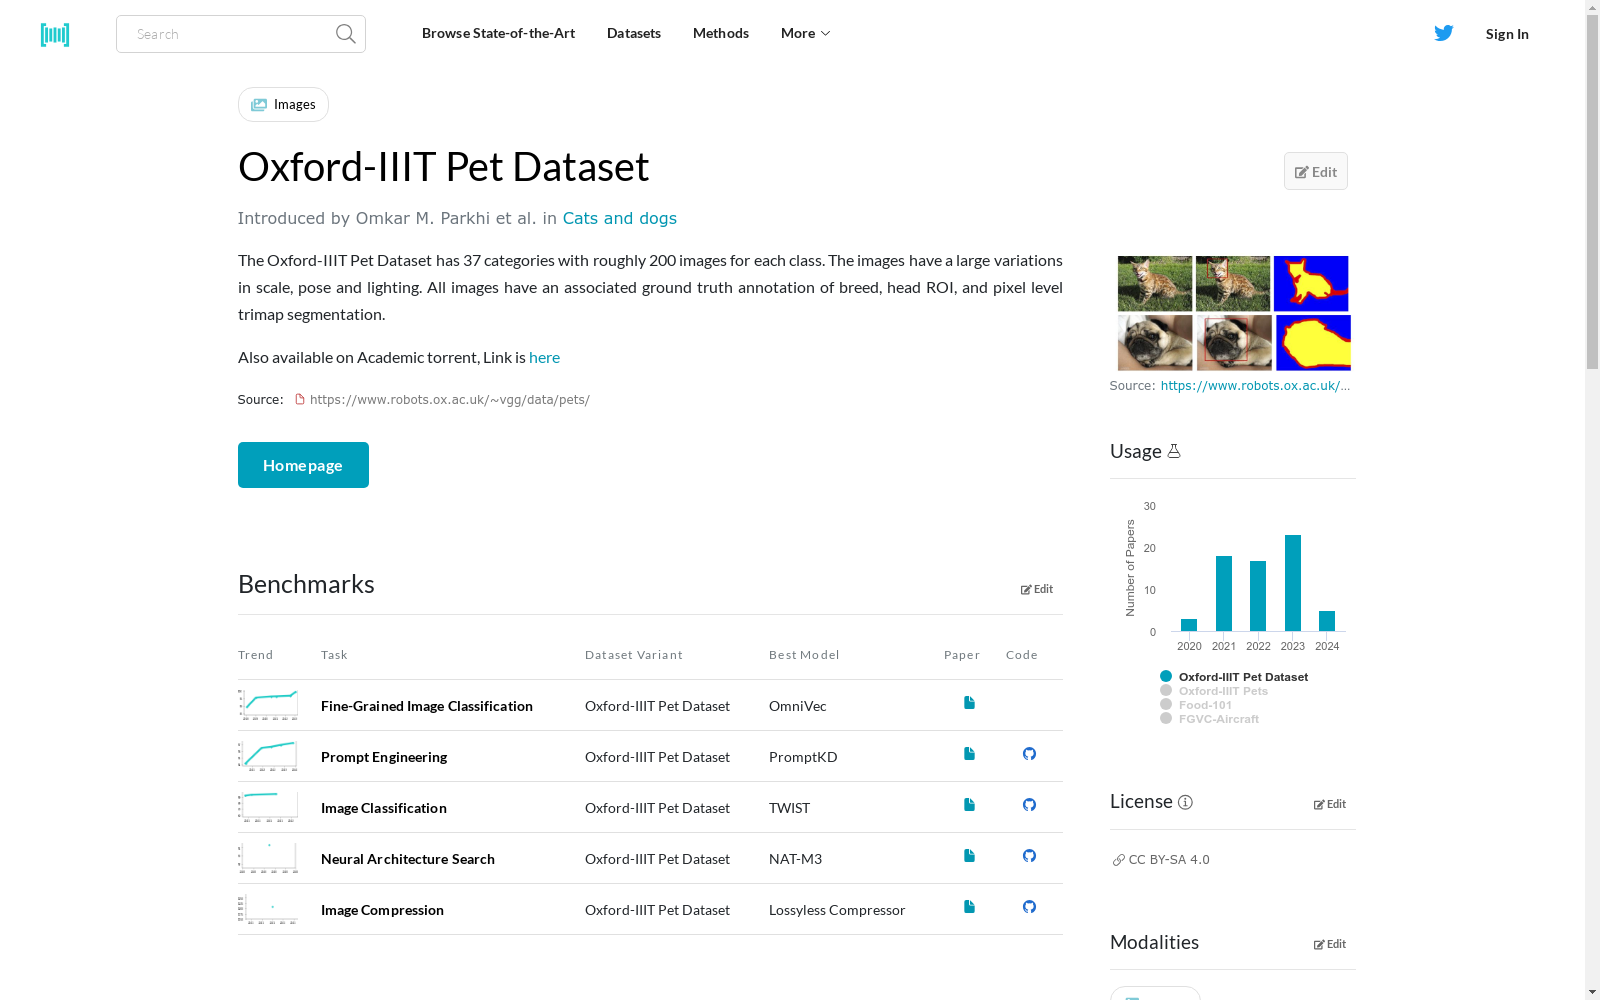1600x1000 pixels.
Task: Click the 2020 bar in Usage chart
Action: pos(1189,625)
